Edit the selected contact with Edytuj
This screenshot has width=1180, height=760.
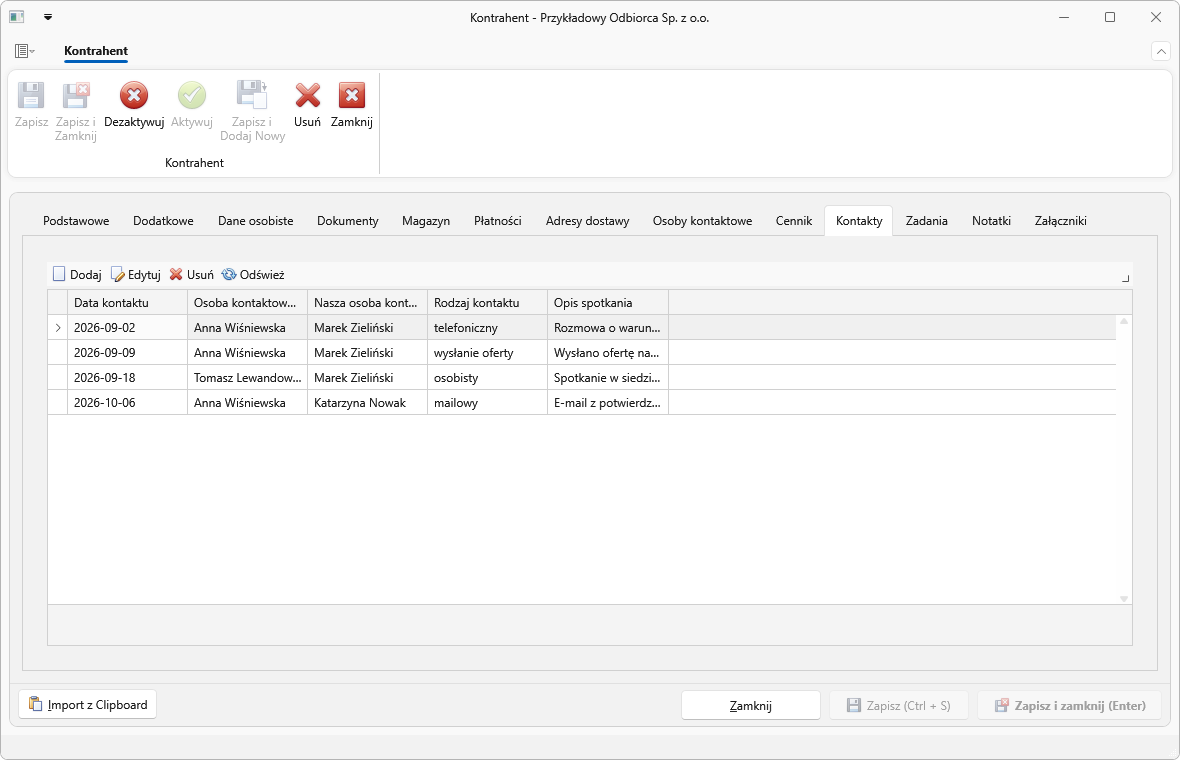coord(135,275)
